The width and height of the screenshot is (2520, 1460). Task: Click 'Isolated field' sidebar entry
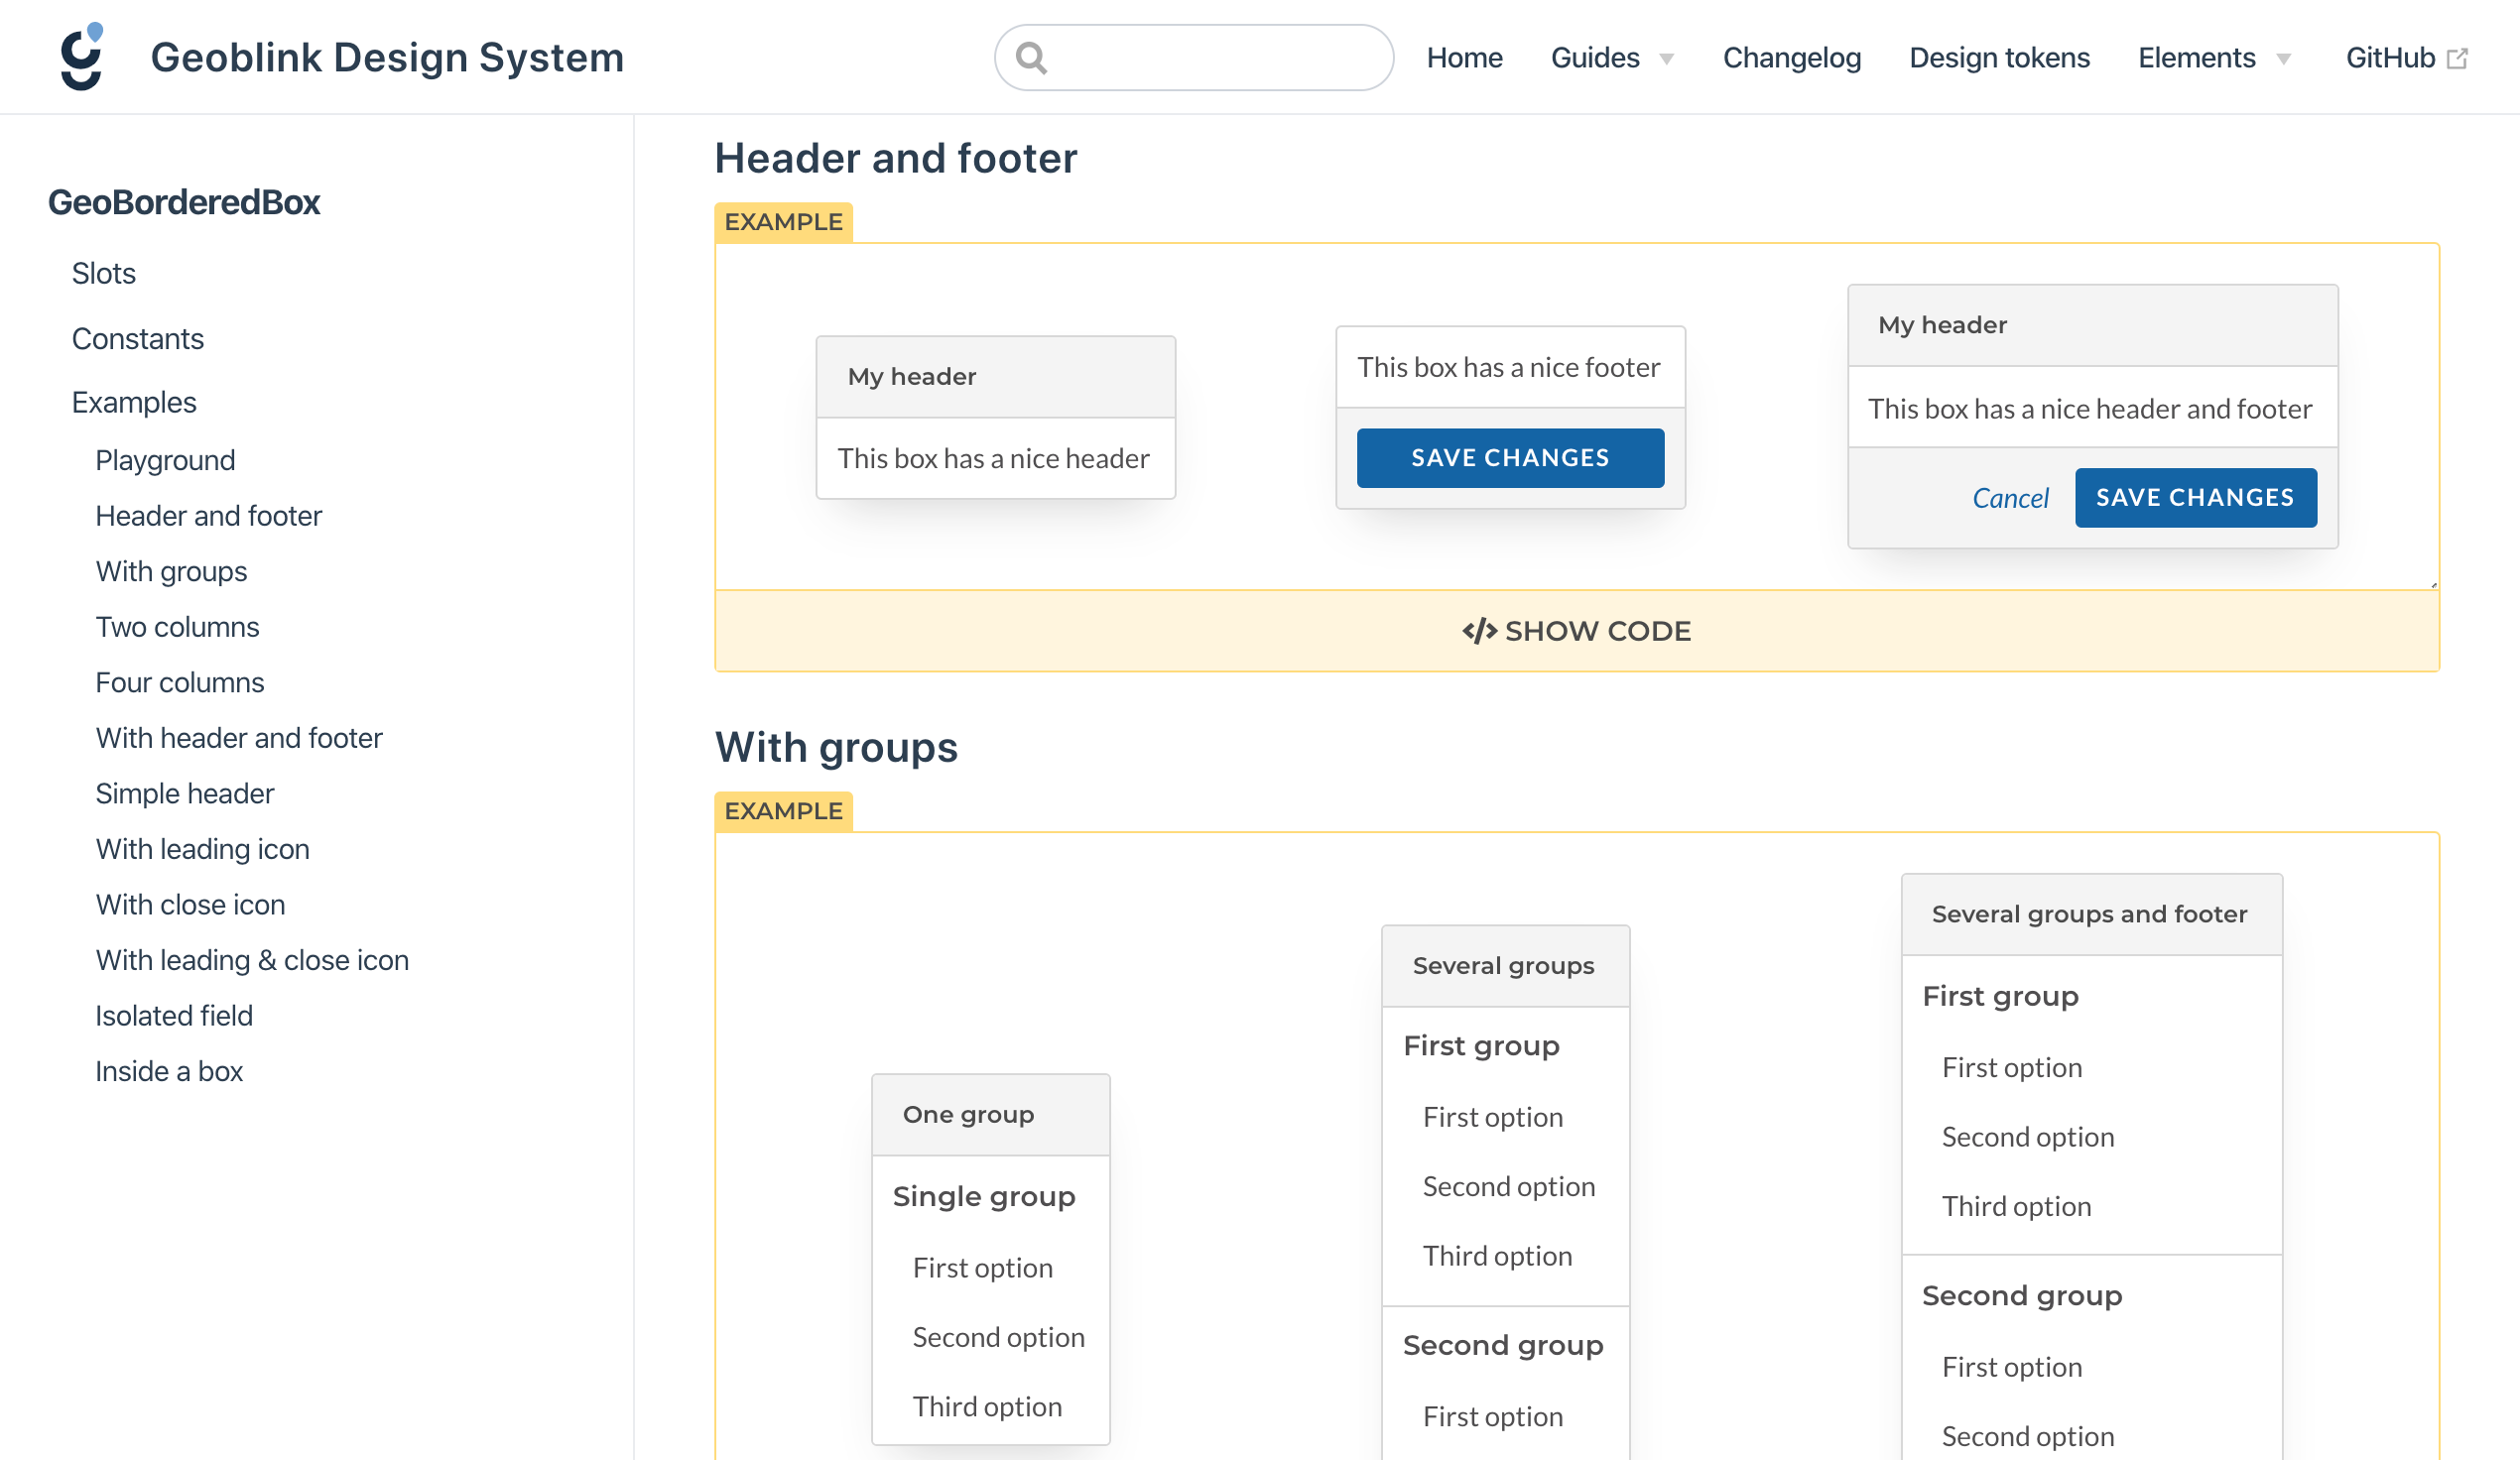click(173, 1015)
